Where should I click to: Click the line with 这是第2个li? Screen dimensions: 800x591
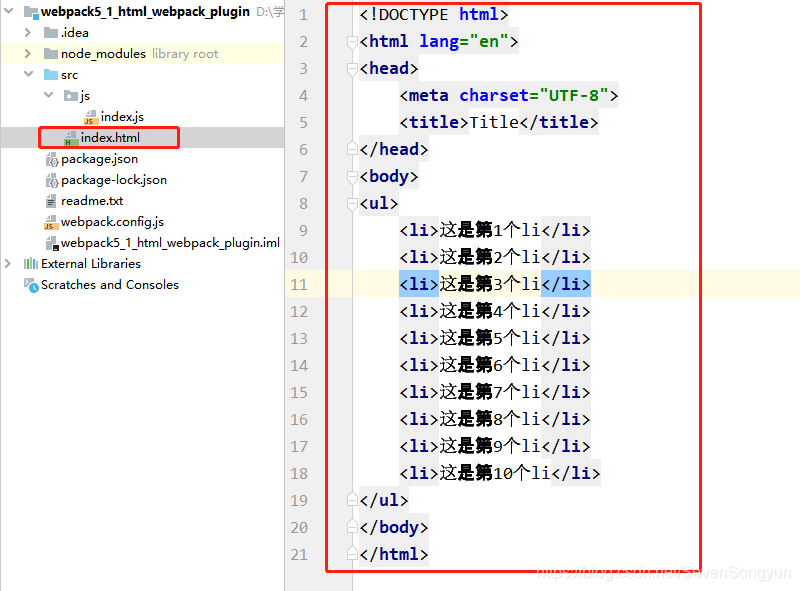click(495, 257)
